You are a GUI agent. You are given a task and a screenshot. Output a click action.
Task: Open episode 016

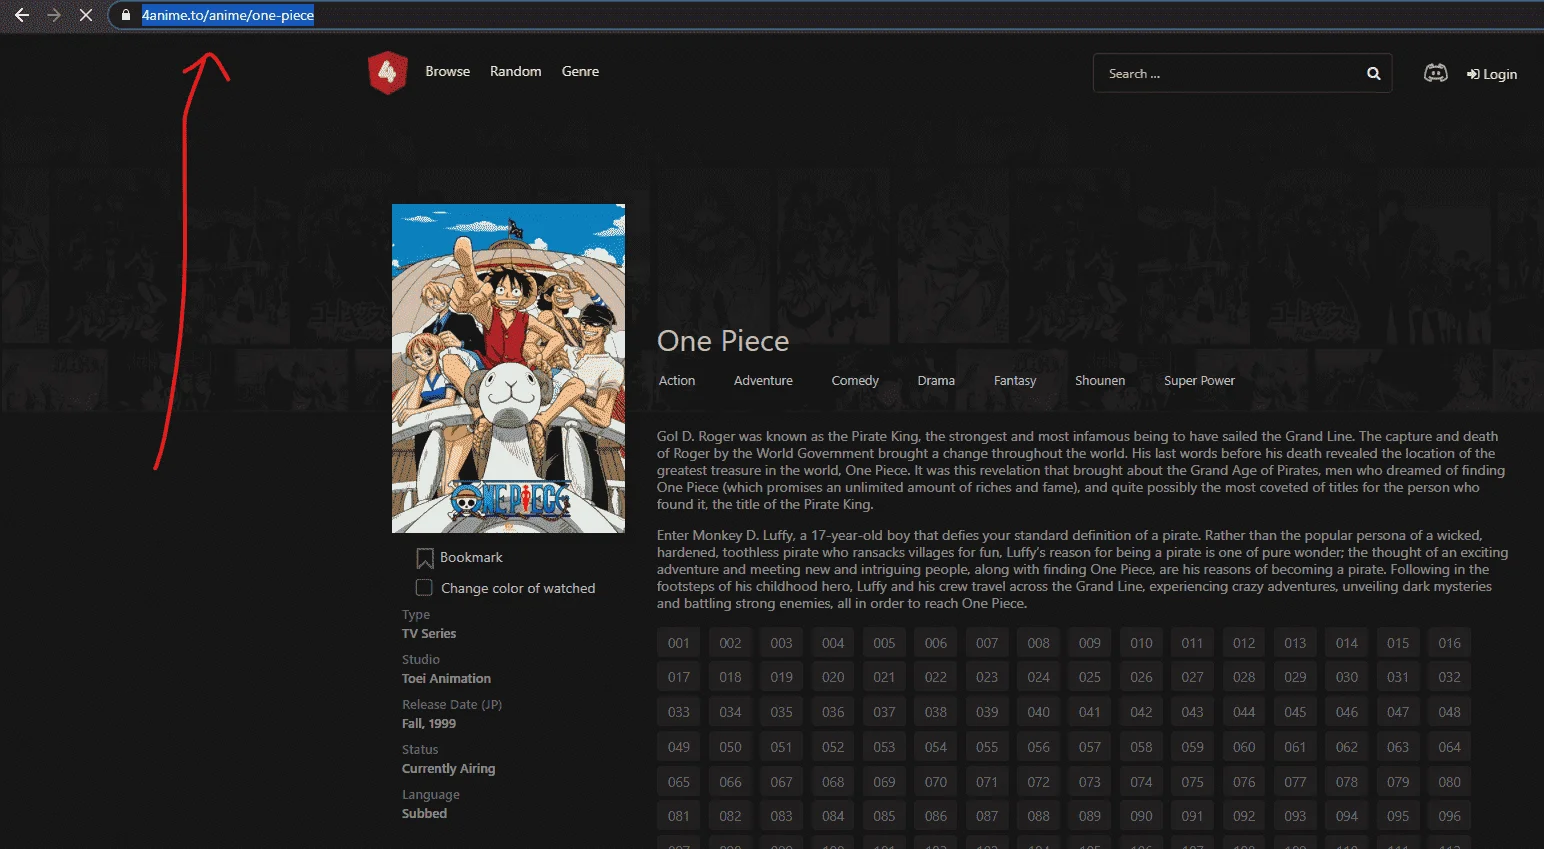(1449, 643)
